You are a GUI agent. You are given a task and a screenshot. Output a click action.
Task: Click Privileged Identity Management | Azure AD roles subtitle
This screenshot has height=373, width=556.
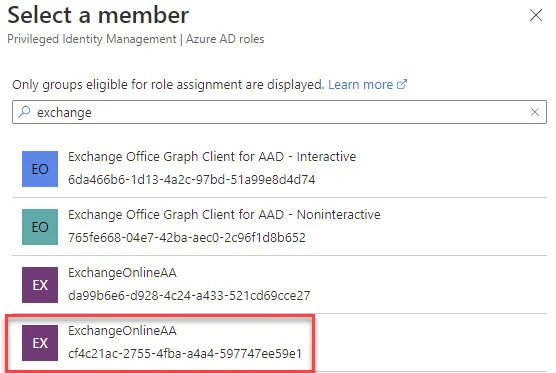coord(136,39)
